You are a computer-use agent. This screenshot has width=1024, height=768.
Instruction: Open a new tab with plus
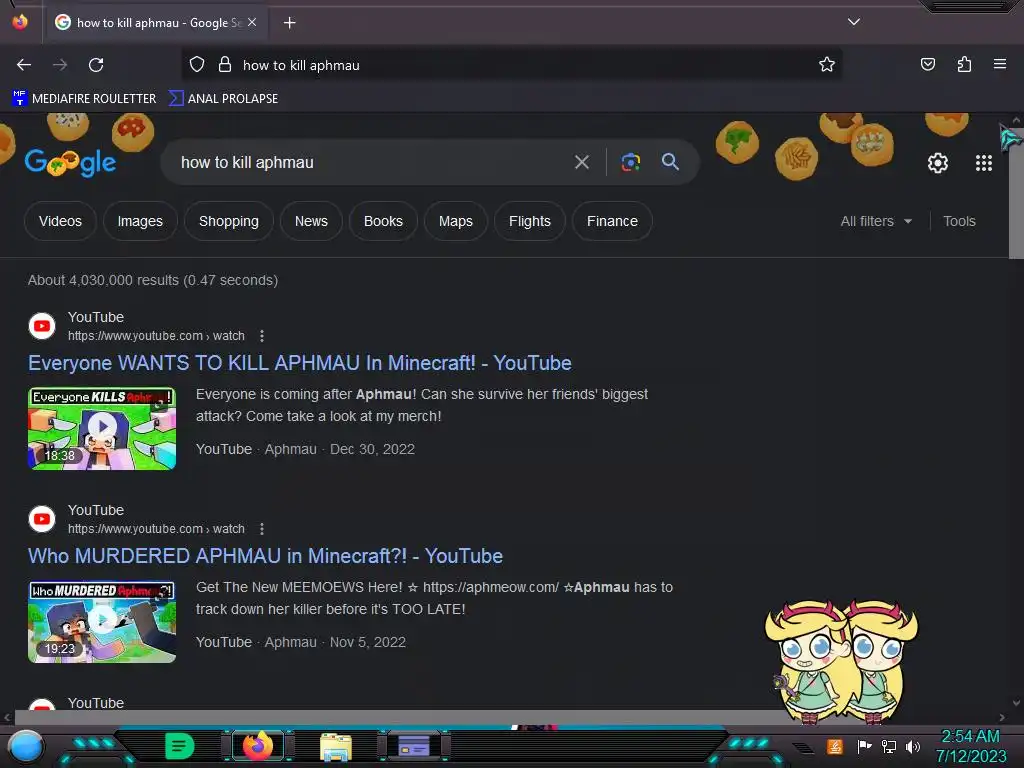(x=289, y=23)
